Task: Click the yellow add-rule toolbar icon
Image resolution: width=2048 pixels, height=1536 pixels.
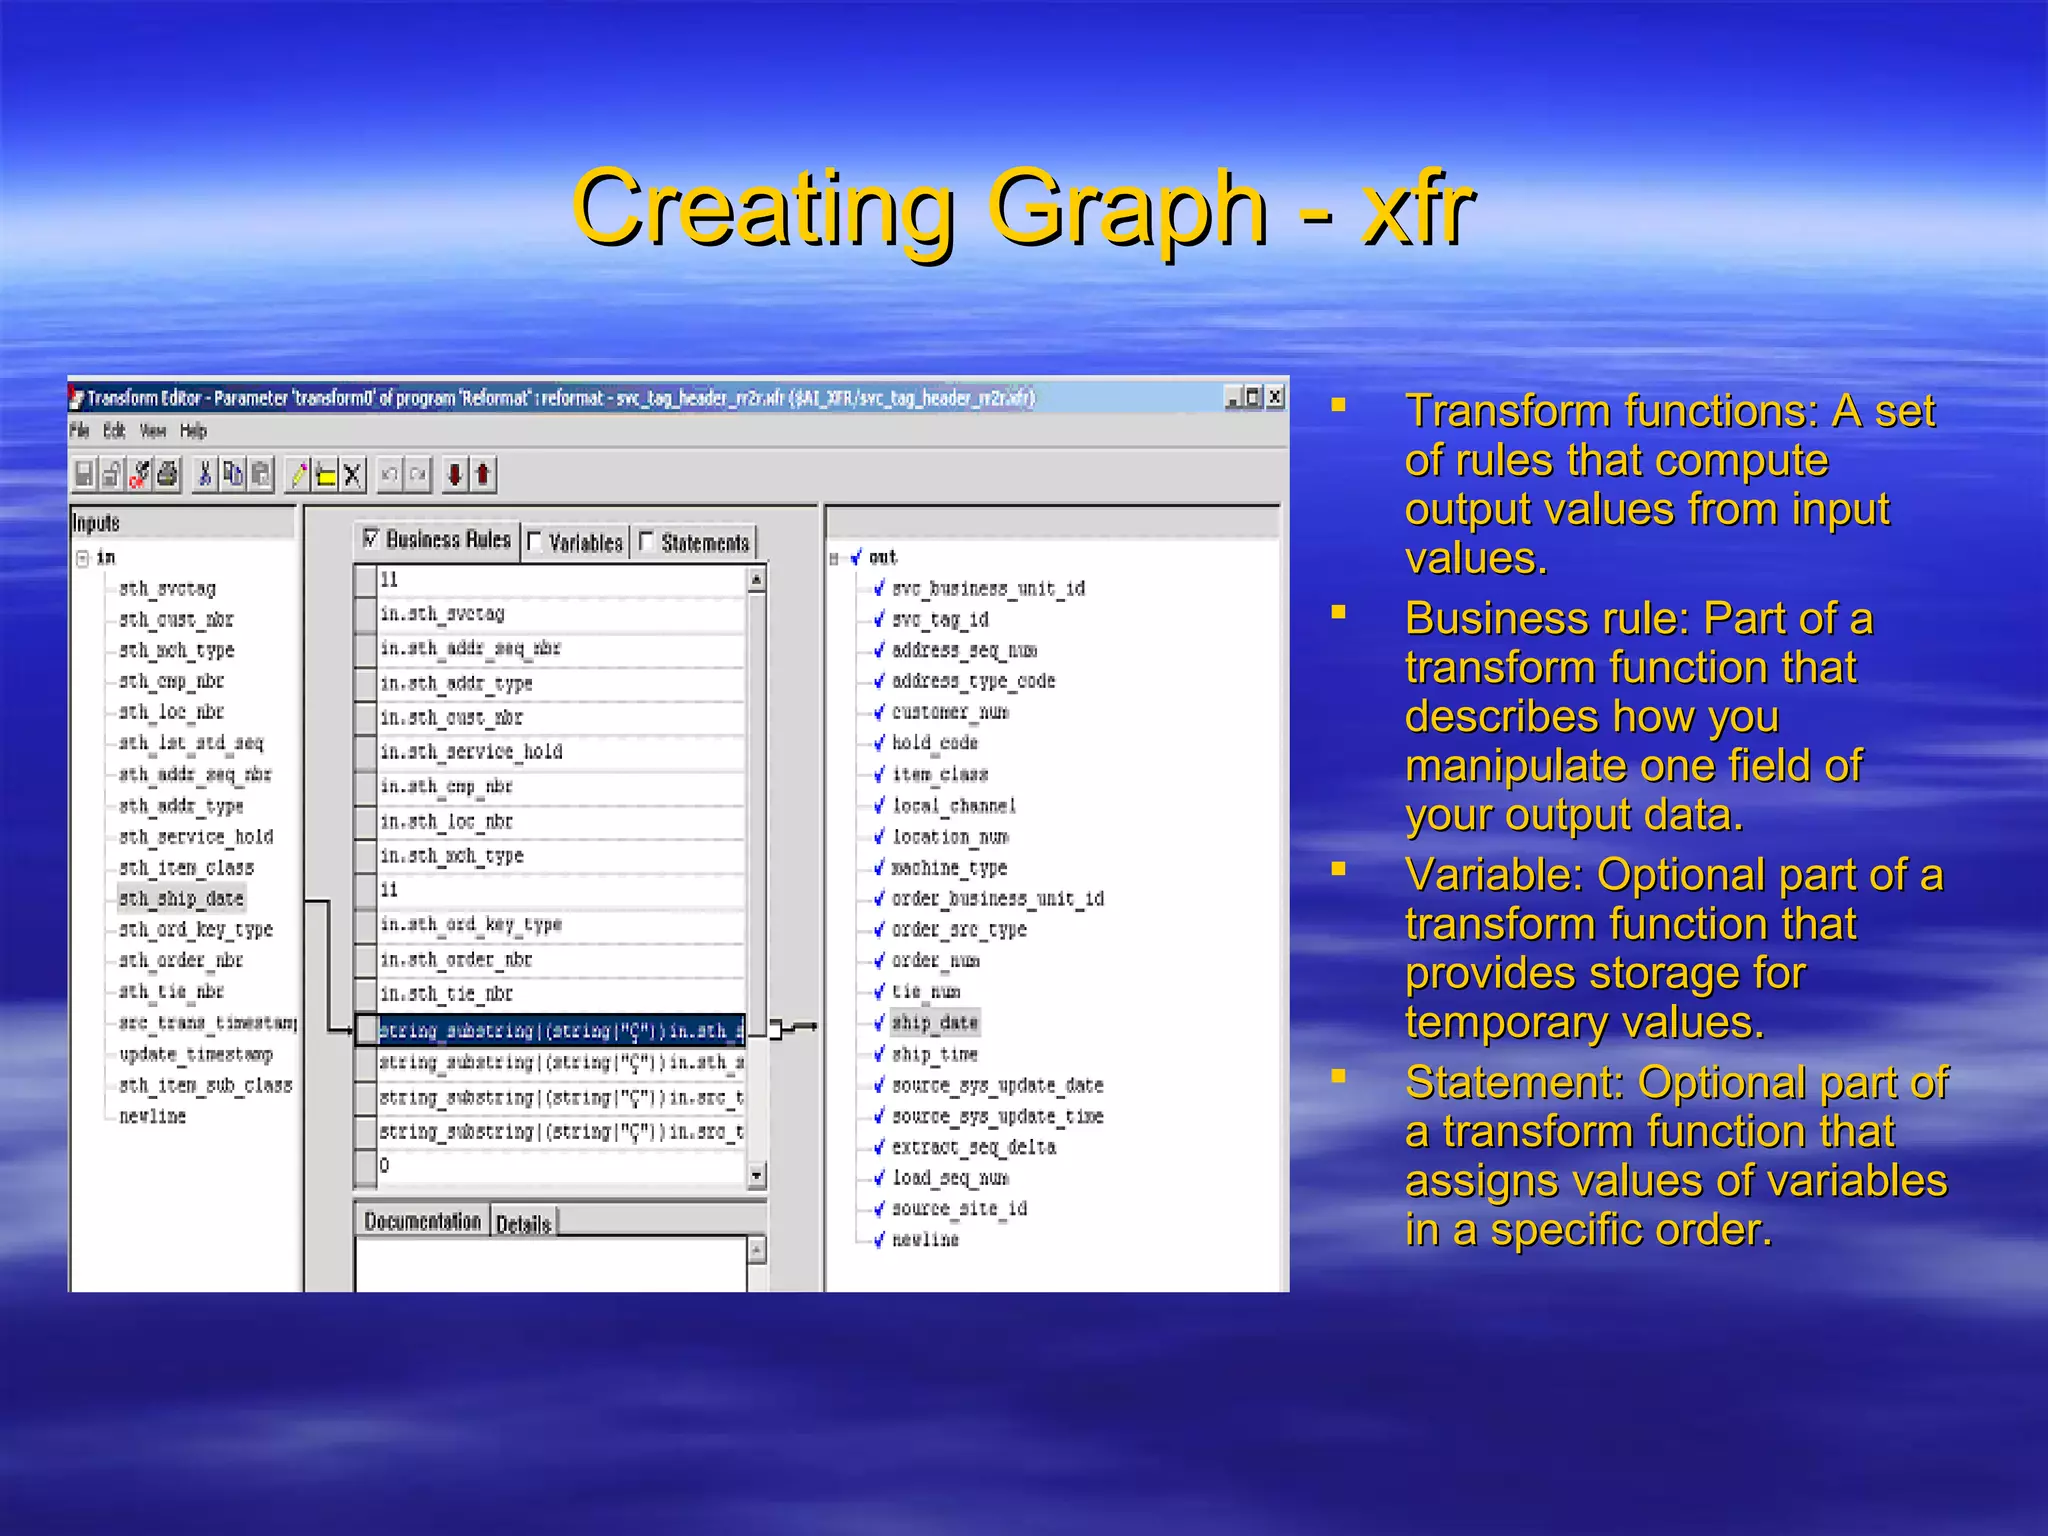Action: coord(325,474)
